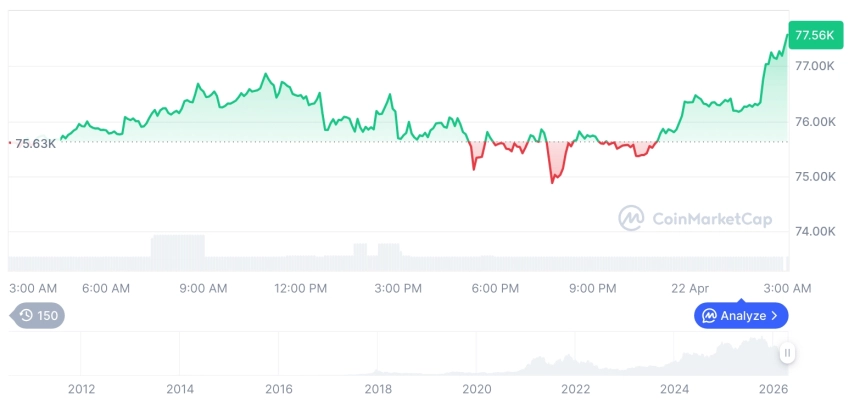Click 2012 on the overview timeline
This screenshot has height=401, width=860.
[x=81, y=388]
